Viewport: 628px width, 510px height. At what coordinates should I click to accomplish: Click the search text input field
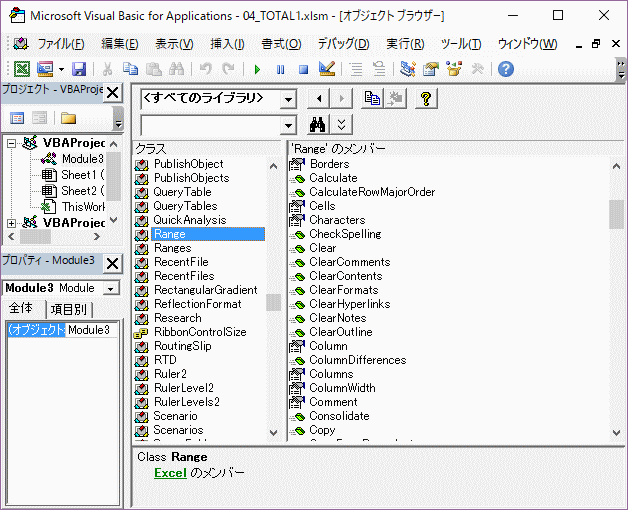(x=211, y=126)
